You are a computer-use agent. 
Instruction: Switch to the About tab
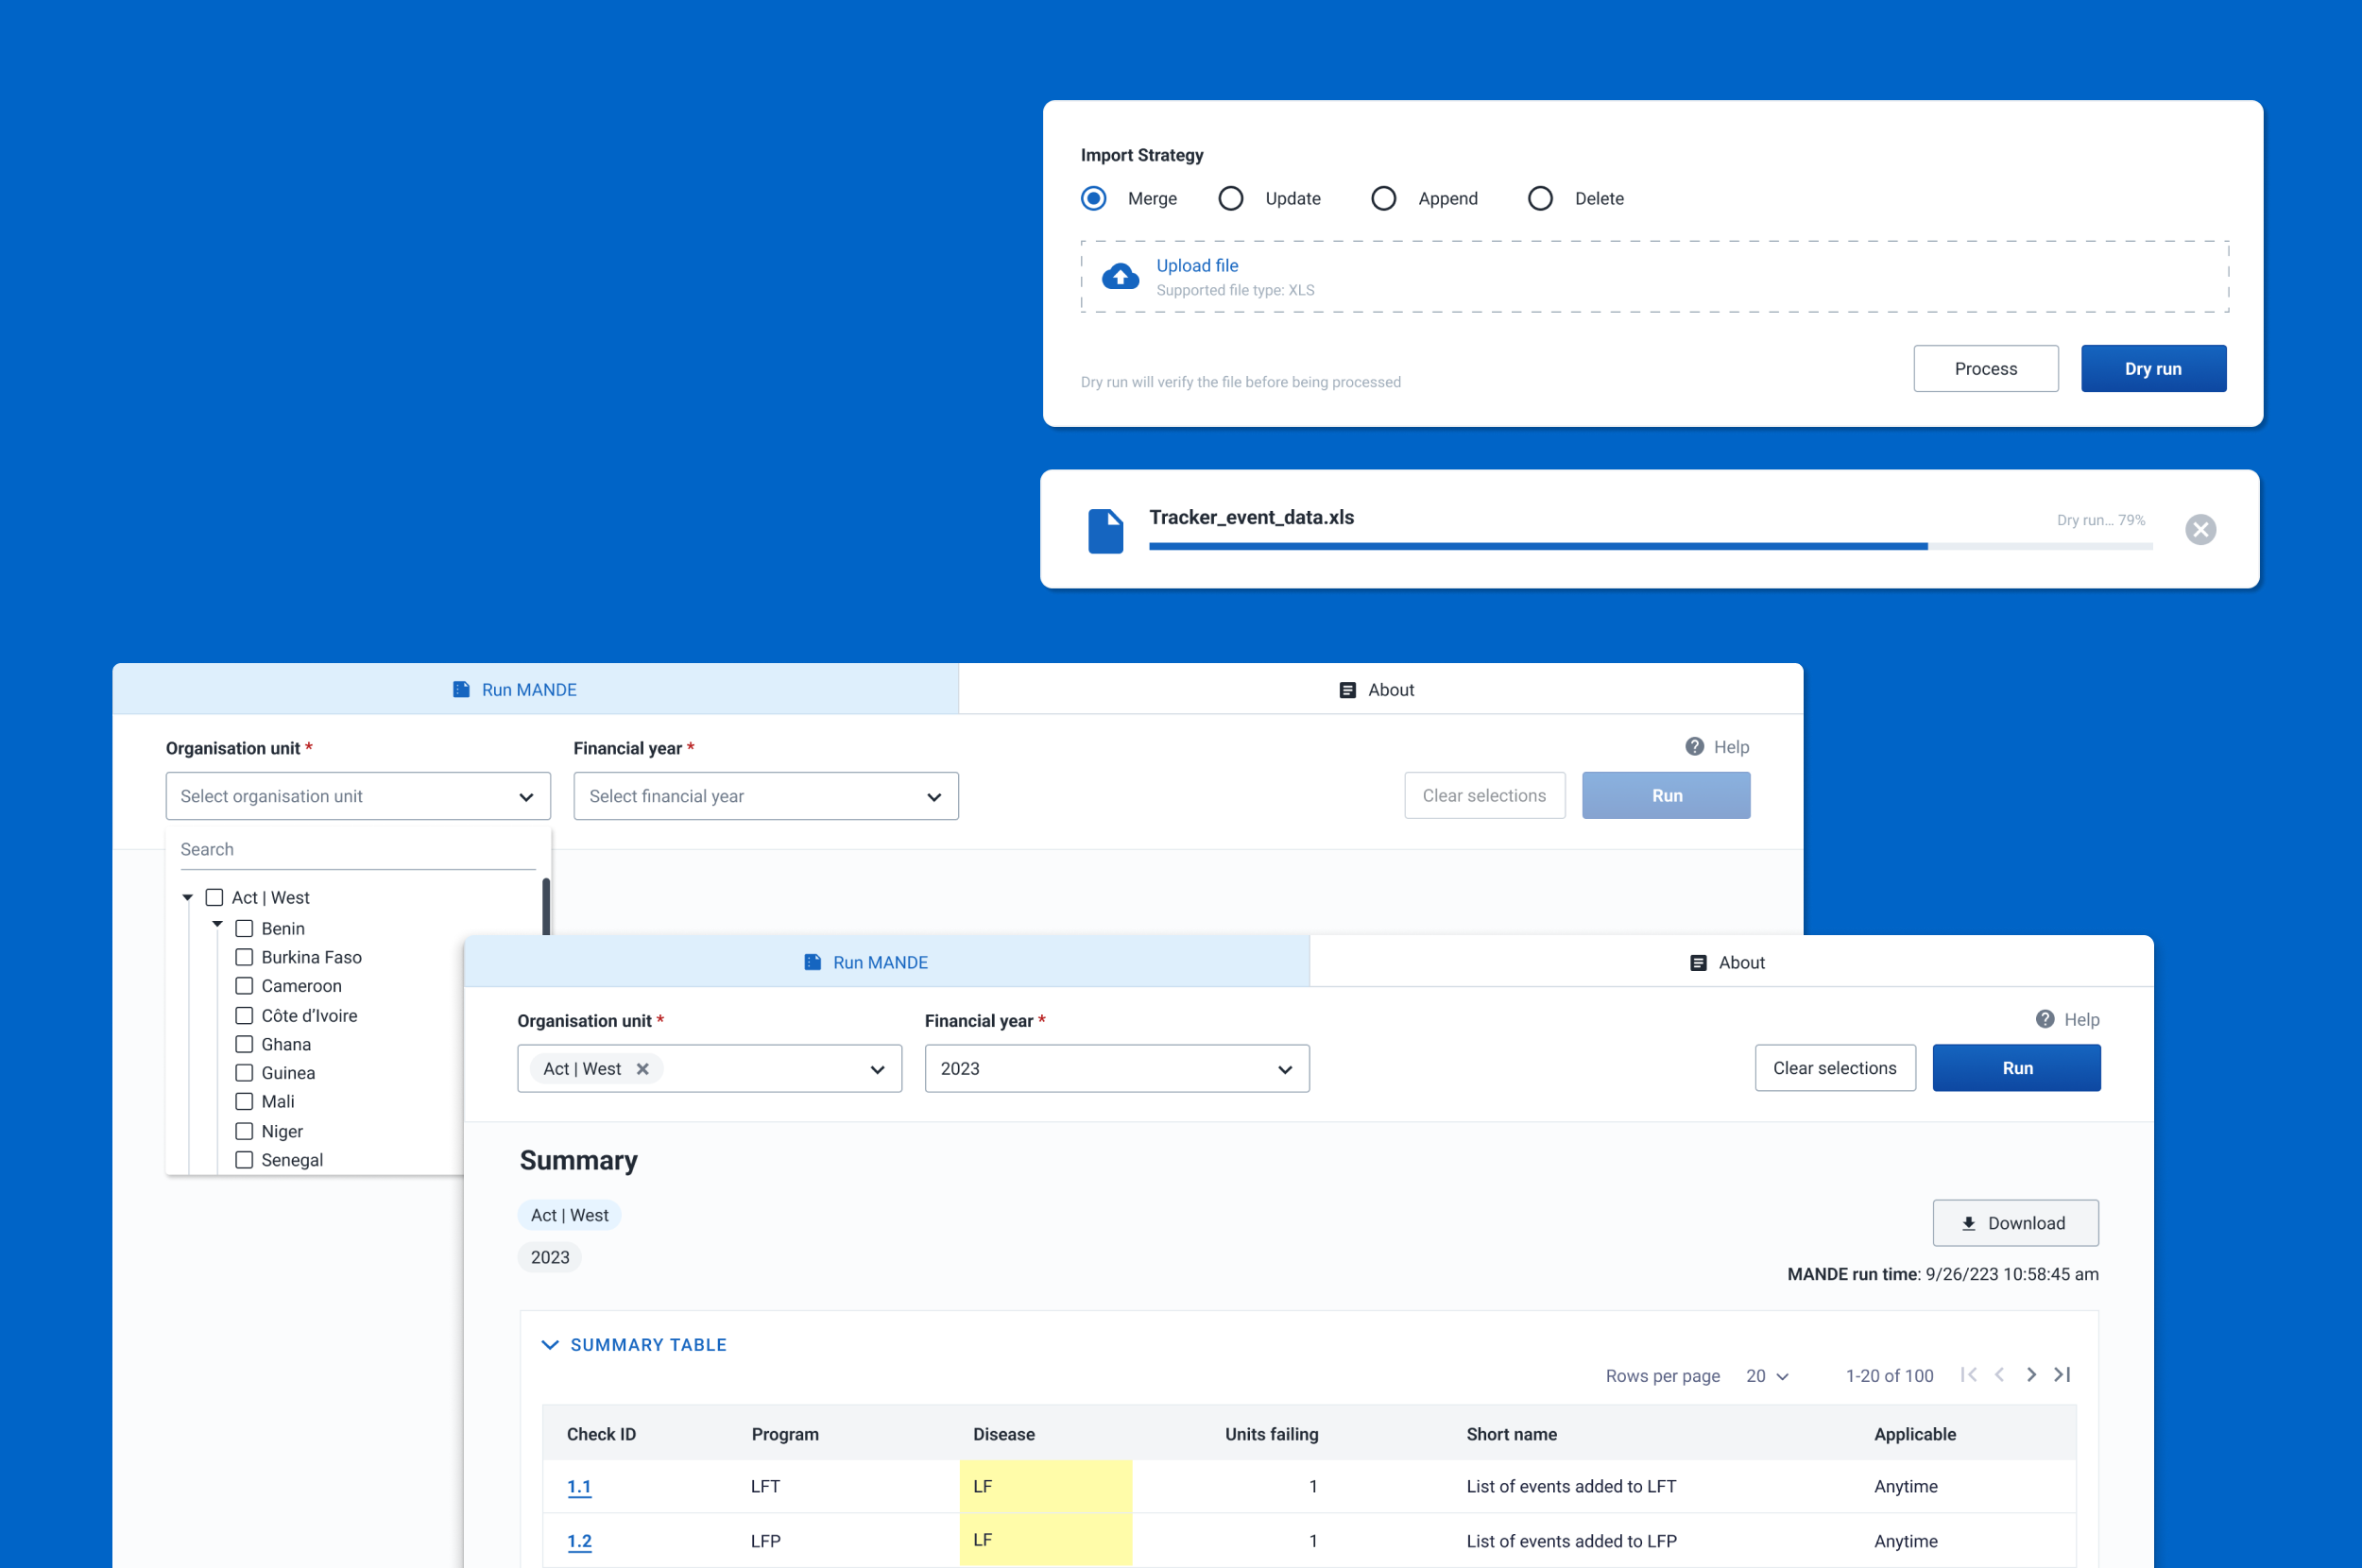click(1730, 962)
